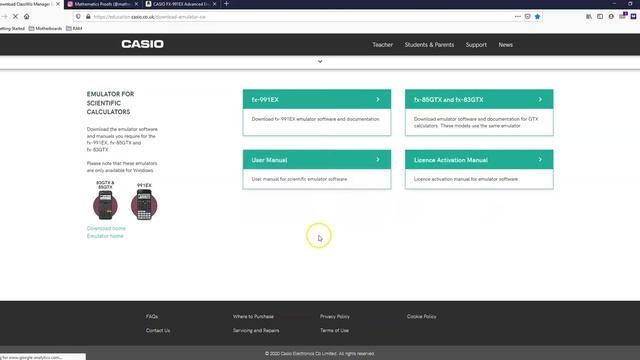
Task: Click the padlock site security icon
Action: 88,17
